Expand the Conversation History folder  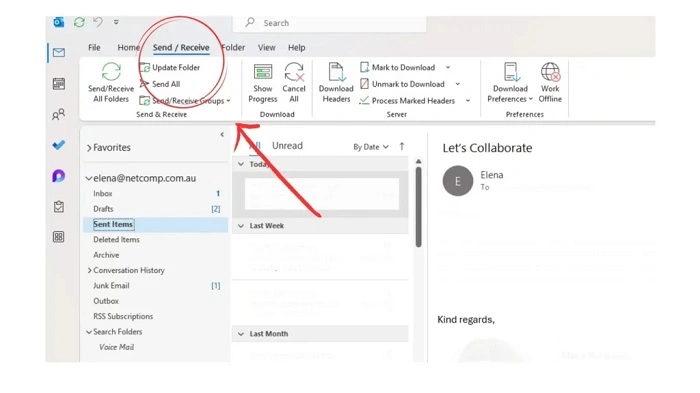(89, 270)
